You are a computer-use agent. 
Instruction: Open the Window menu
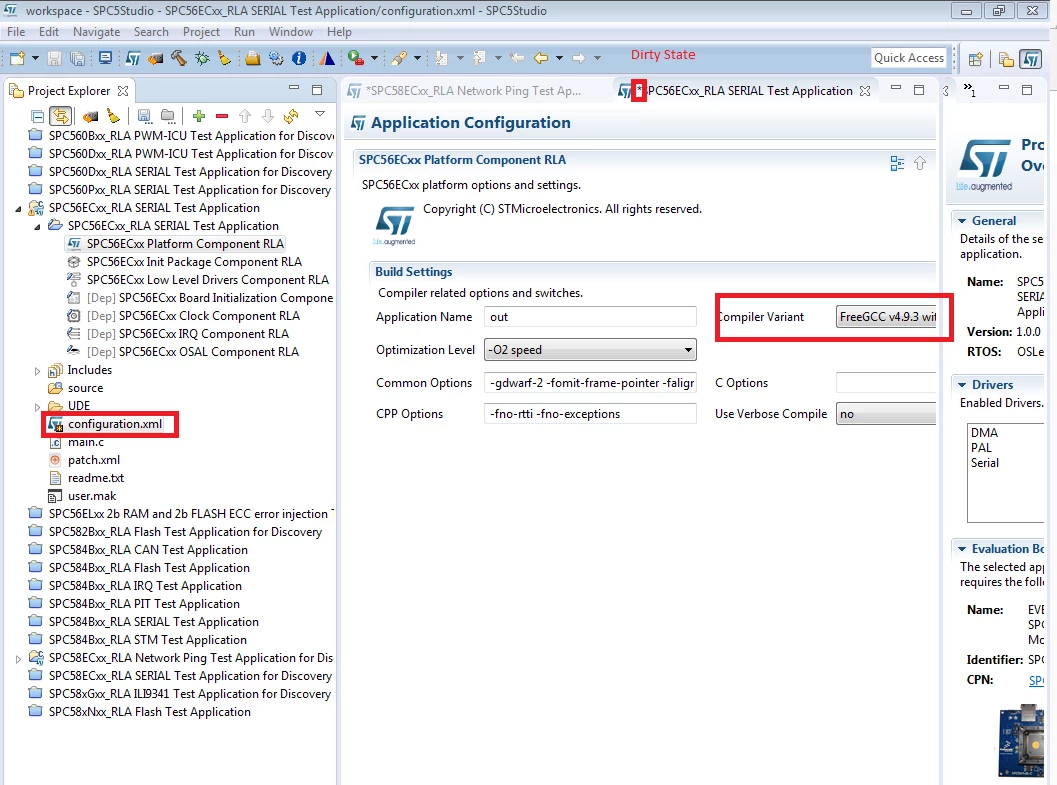291,32
